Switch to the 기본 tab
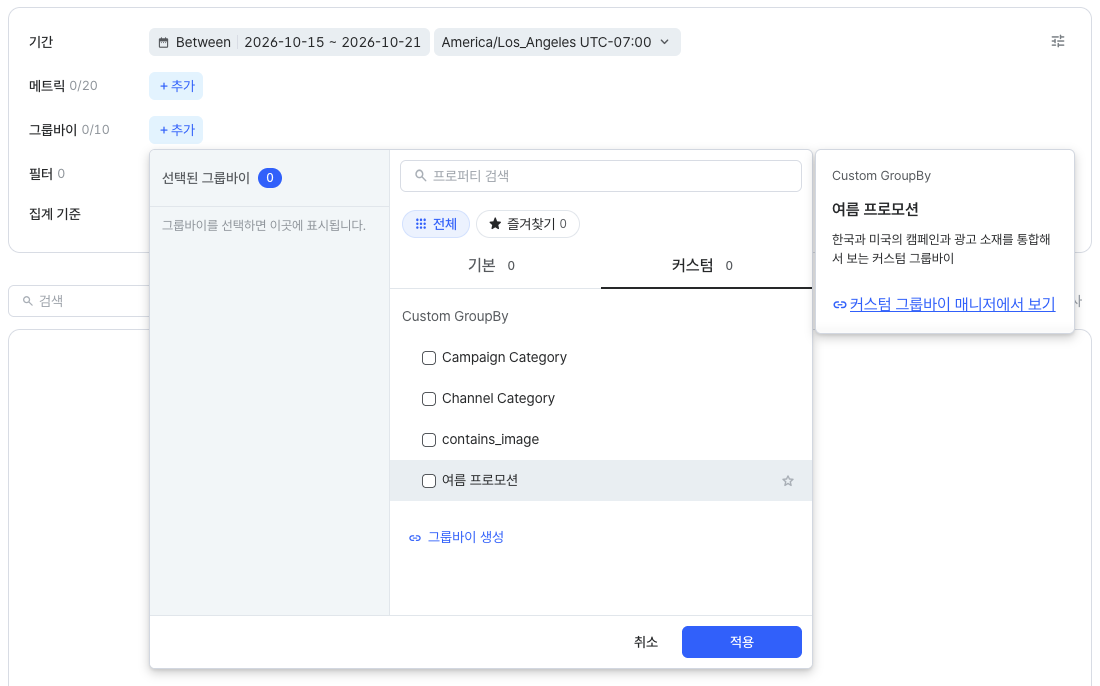Image resolution: width=1100 pixels, height=686 pixels. click(495, 265)
